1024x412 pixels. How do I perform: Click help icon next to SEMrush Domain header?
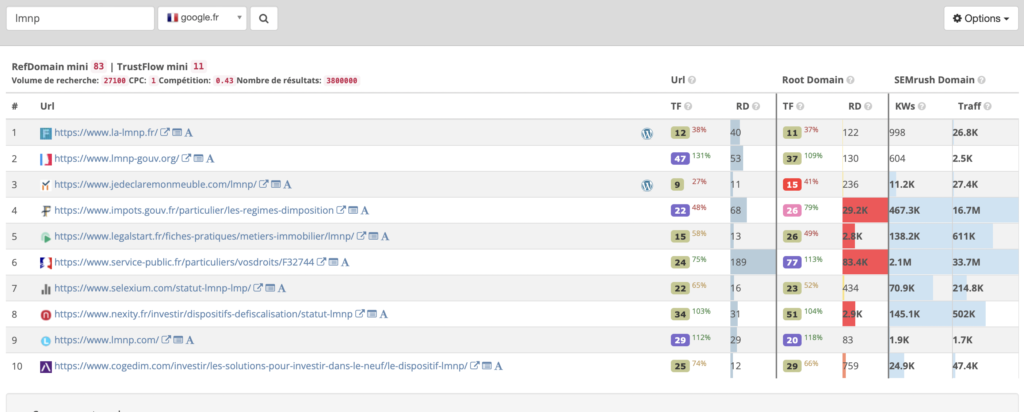(x=981, y=80)
